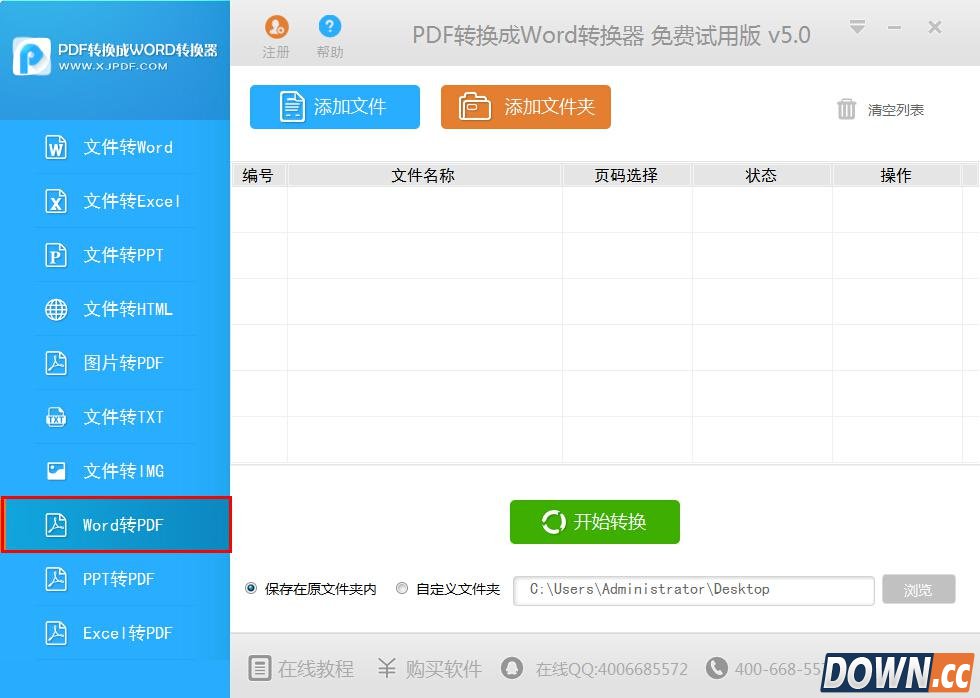Screen dimensions: 980x698
Task: Open the dropdown arrow in the title bar
Action: coord(857,28)
